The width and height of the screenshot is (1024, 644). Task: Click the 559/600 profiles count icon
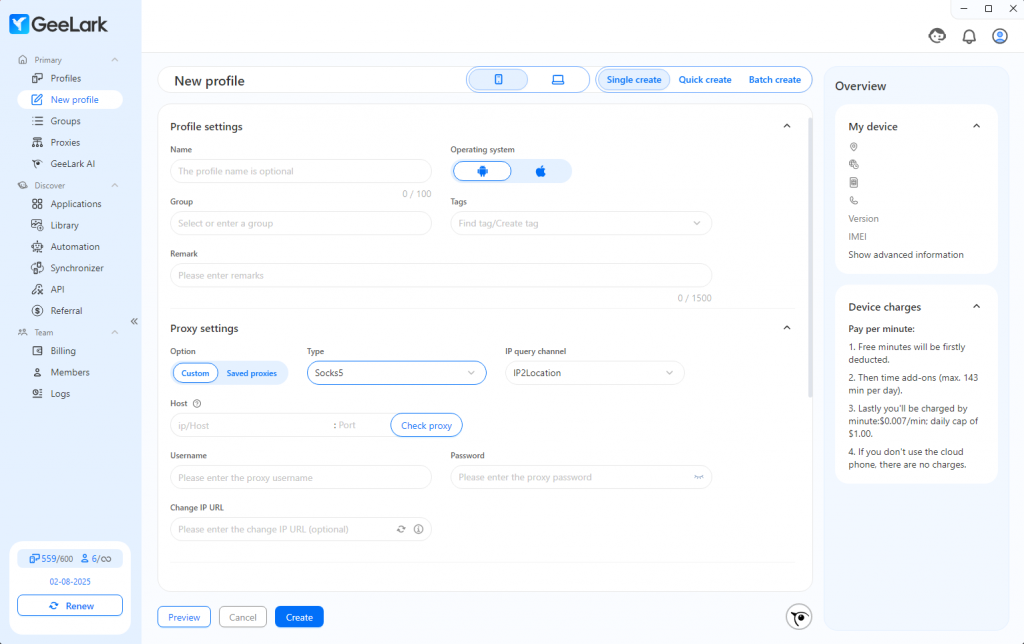[x=34, y=559]
